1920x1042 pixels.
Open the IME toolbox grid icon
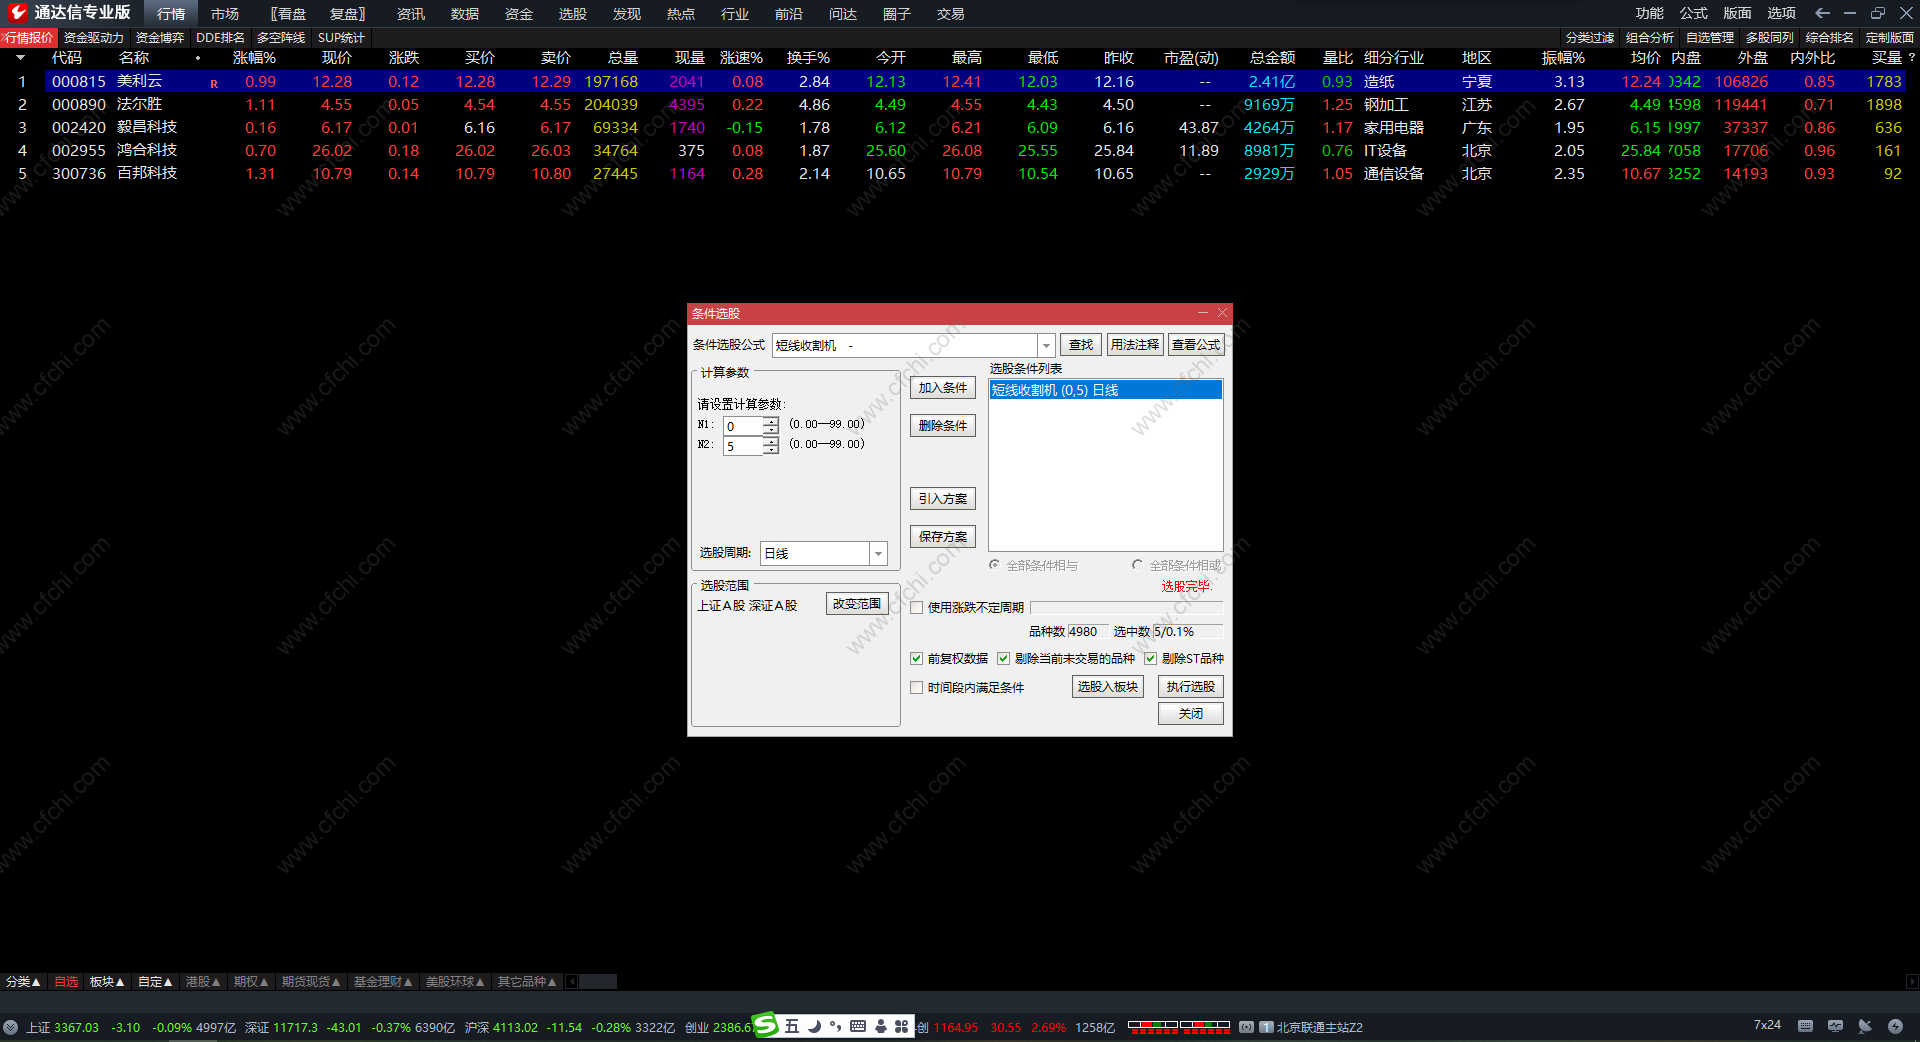(902, 1026)
